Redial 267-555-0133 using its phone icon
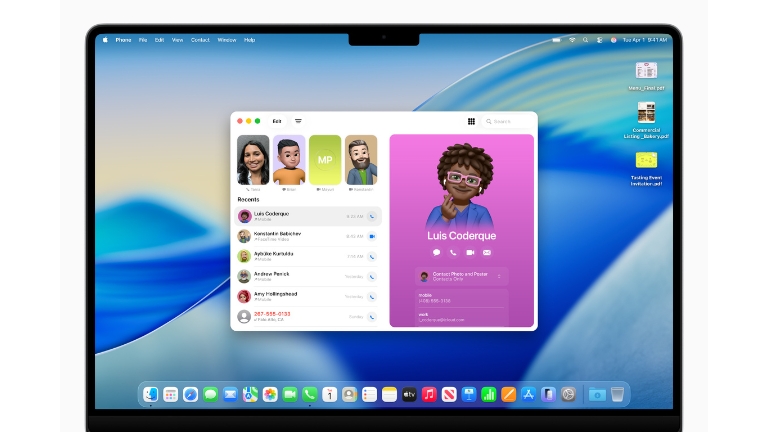The width and height of the screenshot is (768, 432). coord(372,317)
